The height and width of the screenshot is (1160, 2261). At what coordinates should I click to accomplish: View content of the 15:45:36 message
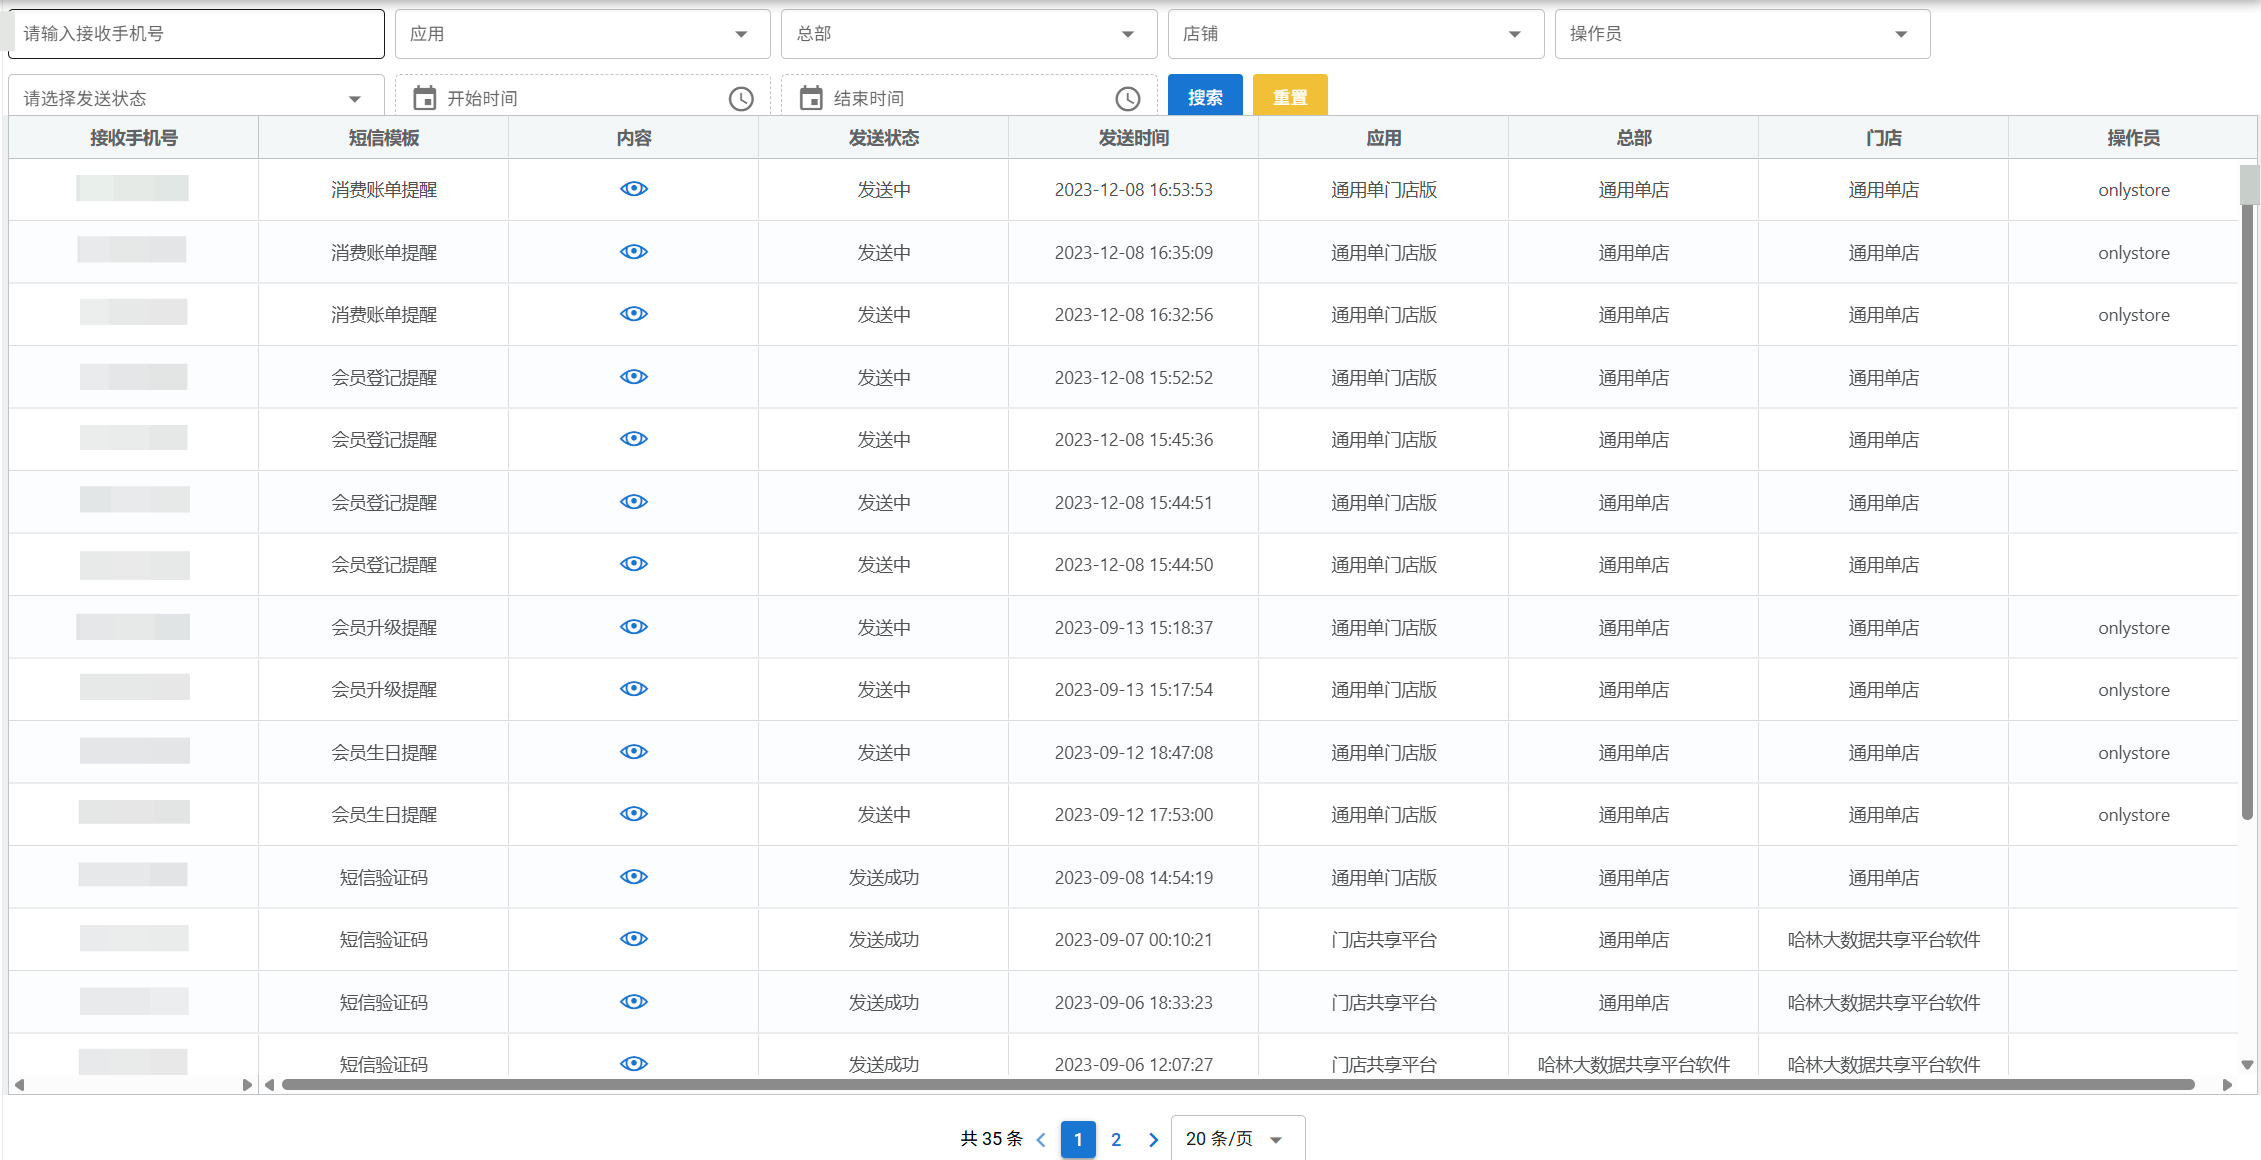click(634, 439)
